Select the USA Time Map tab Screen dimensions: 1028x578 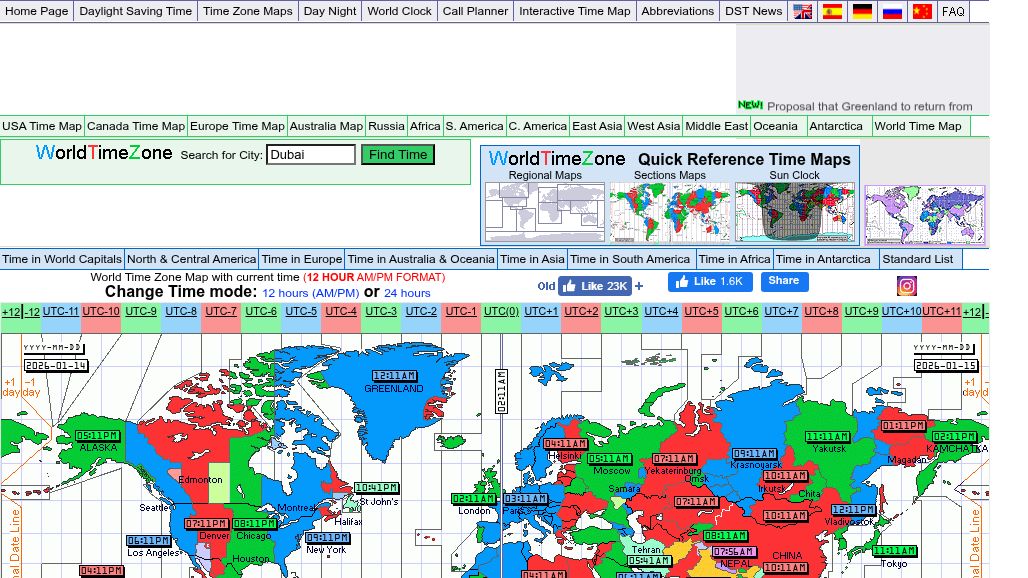(42, 126)
